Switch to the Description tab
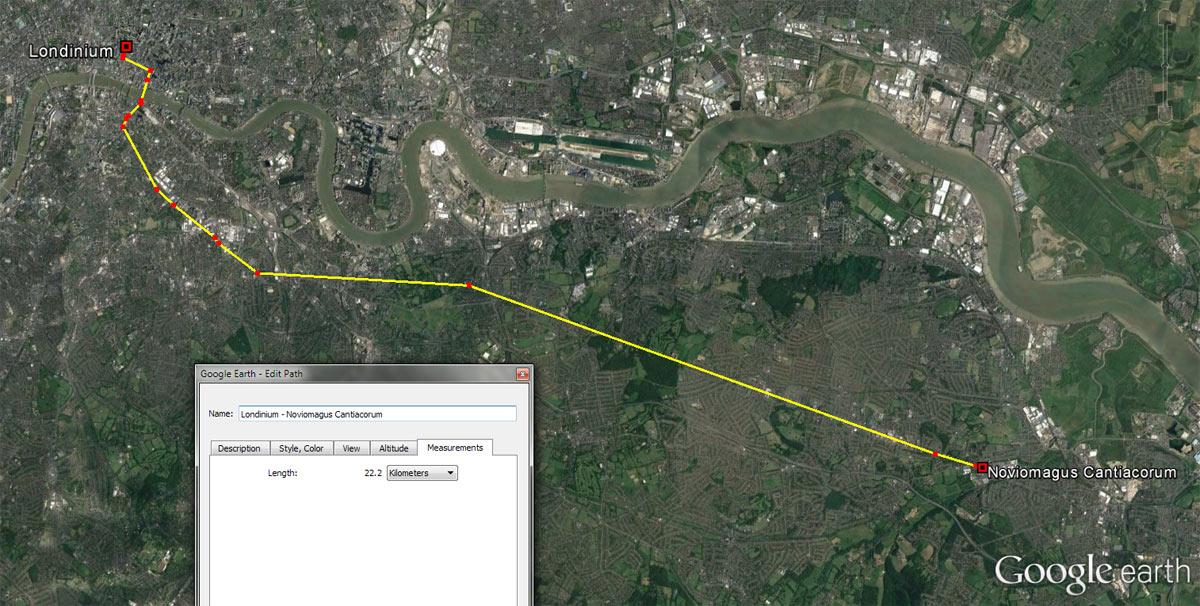Viewport: 1200px width, 606px height. pos(239,448)
